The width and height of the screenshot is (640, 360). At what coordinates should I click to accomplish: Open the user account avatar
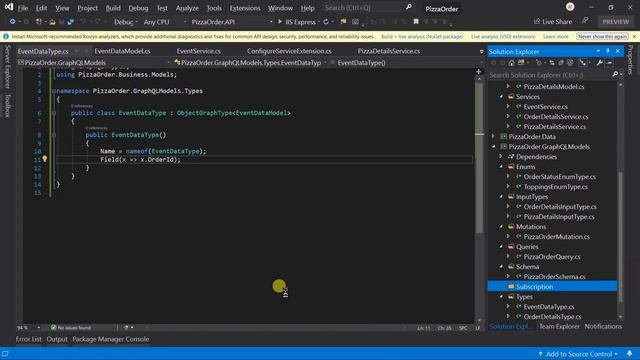[570, 7]
